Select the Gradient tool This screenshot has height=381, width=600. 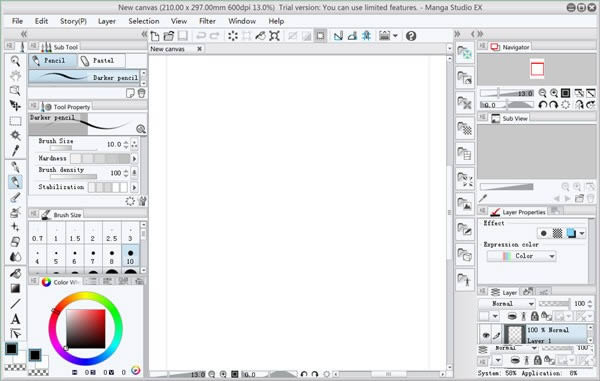click(15, 288)
